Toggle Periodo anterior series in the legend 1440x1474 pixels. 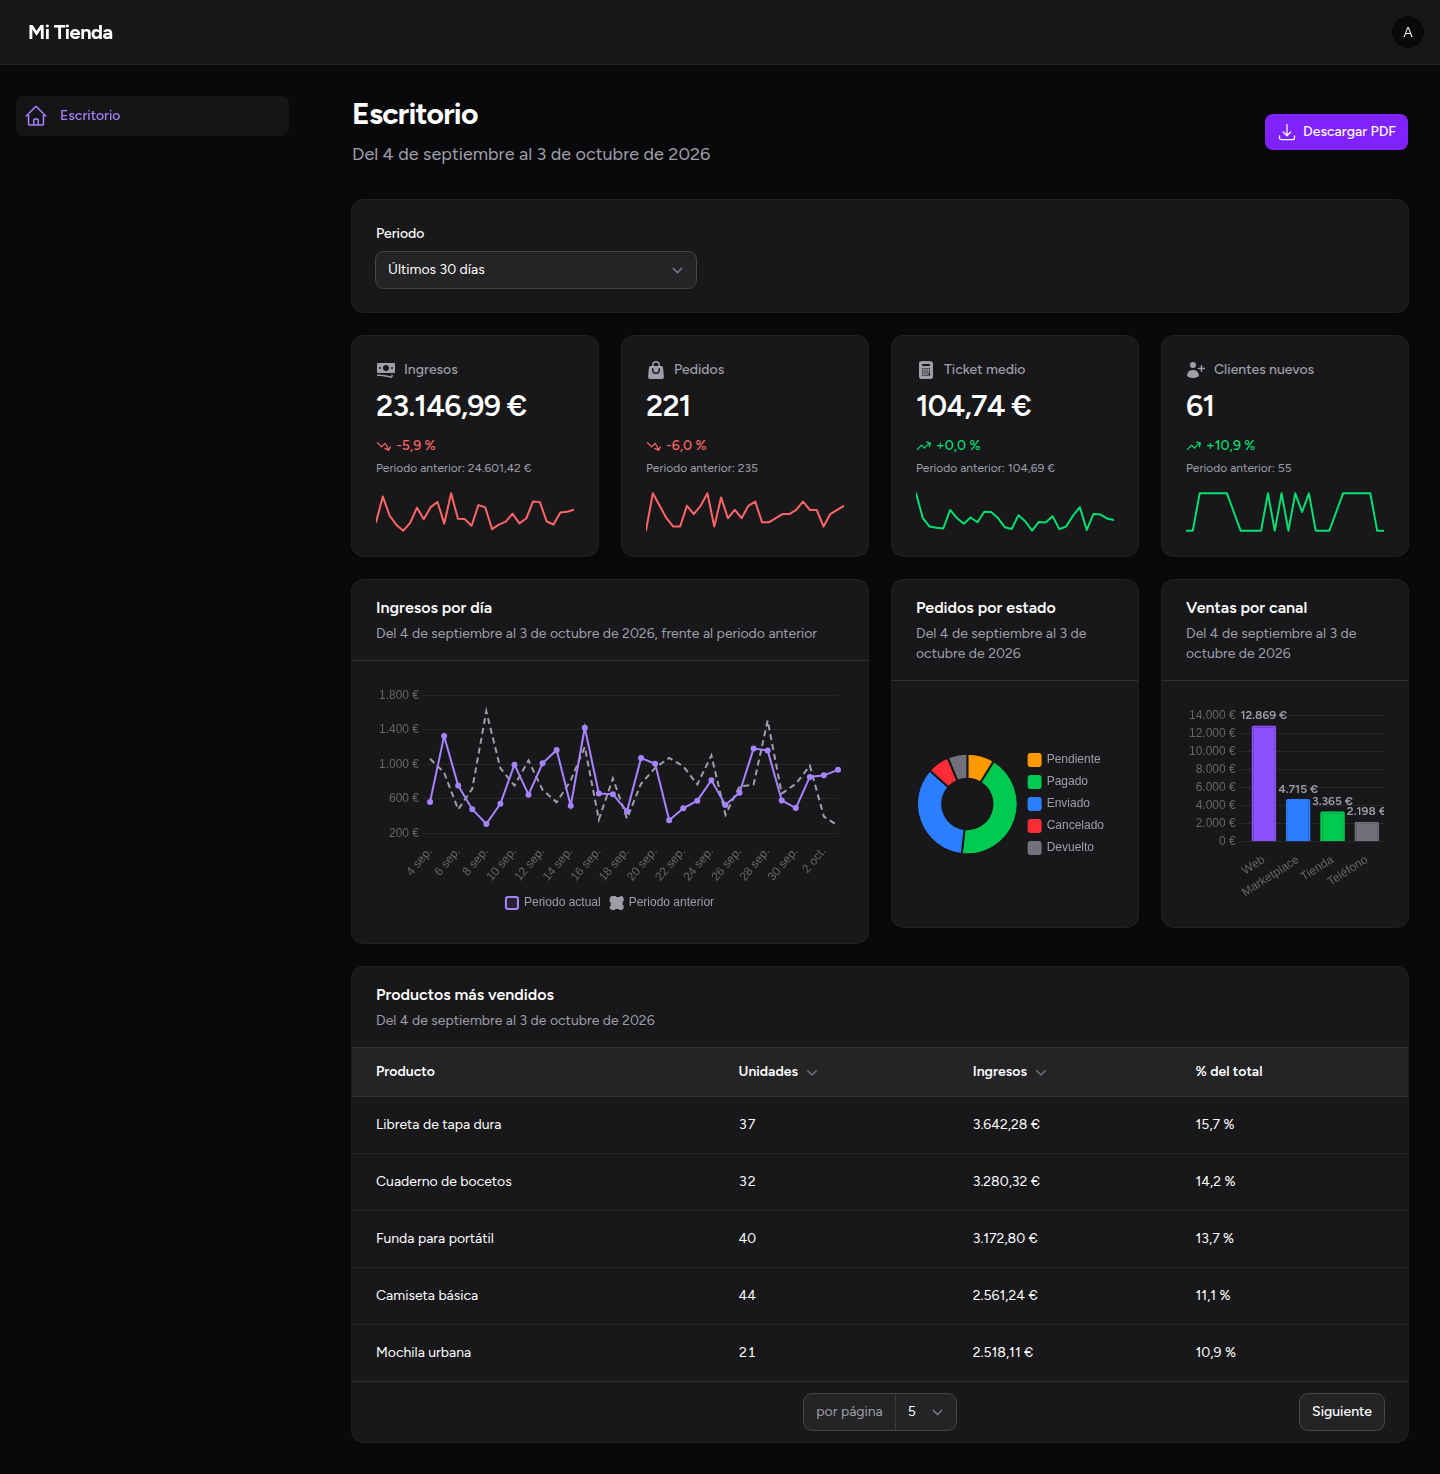(662, 902)
